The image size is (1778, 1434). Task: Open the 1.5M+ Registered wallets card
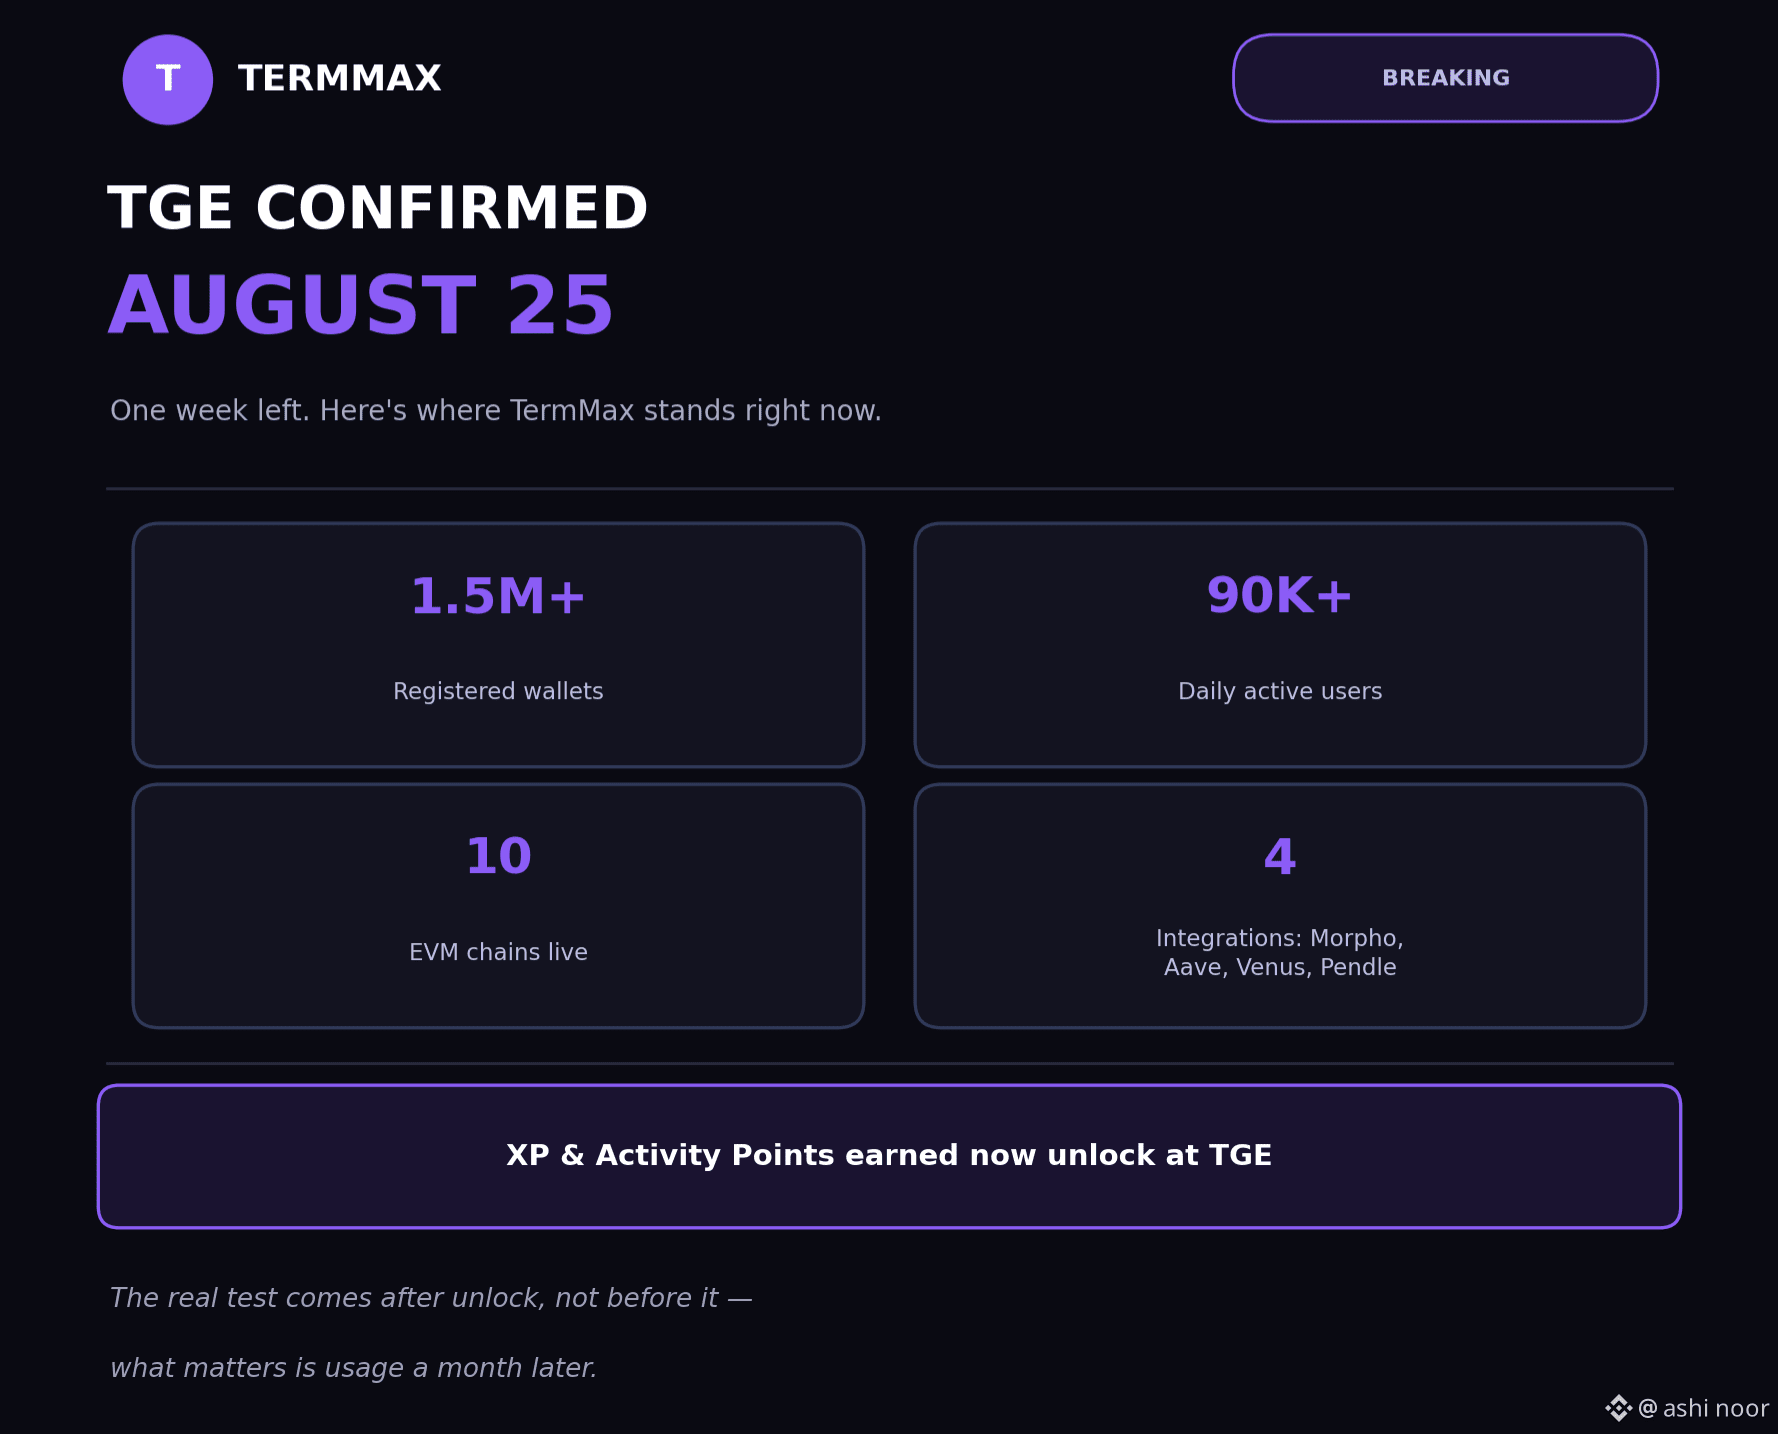(498, 645)
